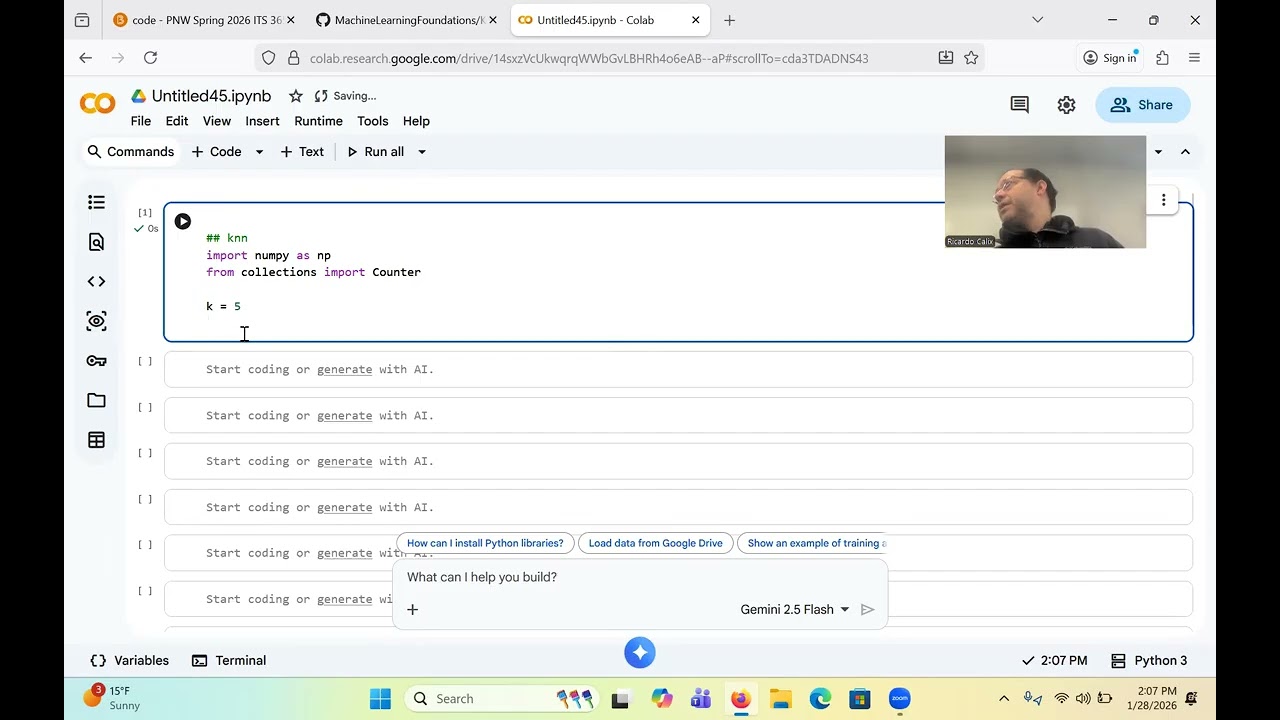Click into 'What can I help you build?' field
1280x720 pixels.
[640, 577]
